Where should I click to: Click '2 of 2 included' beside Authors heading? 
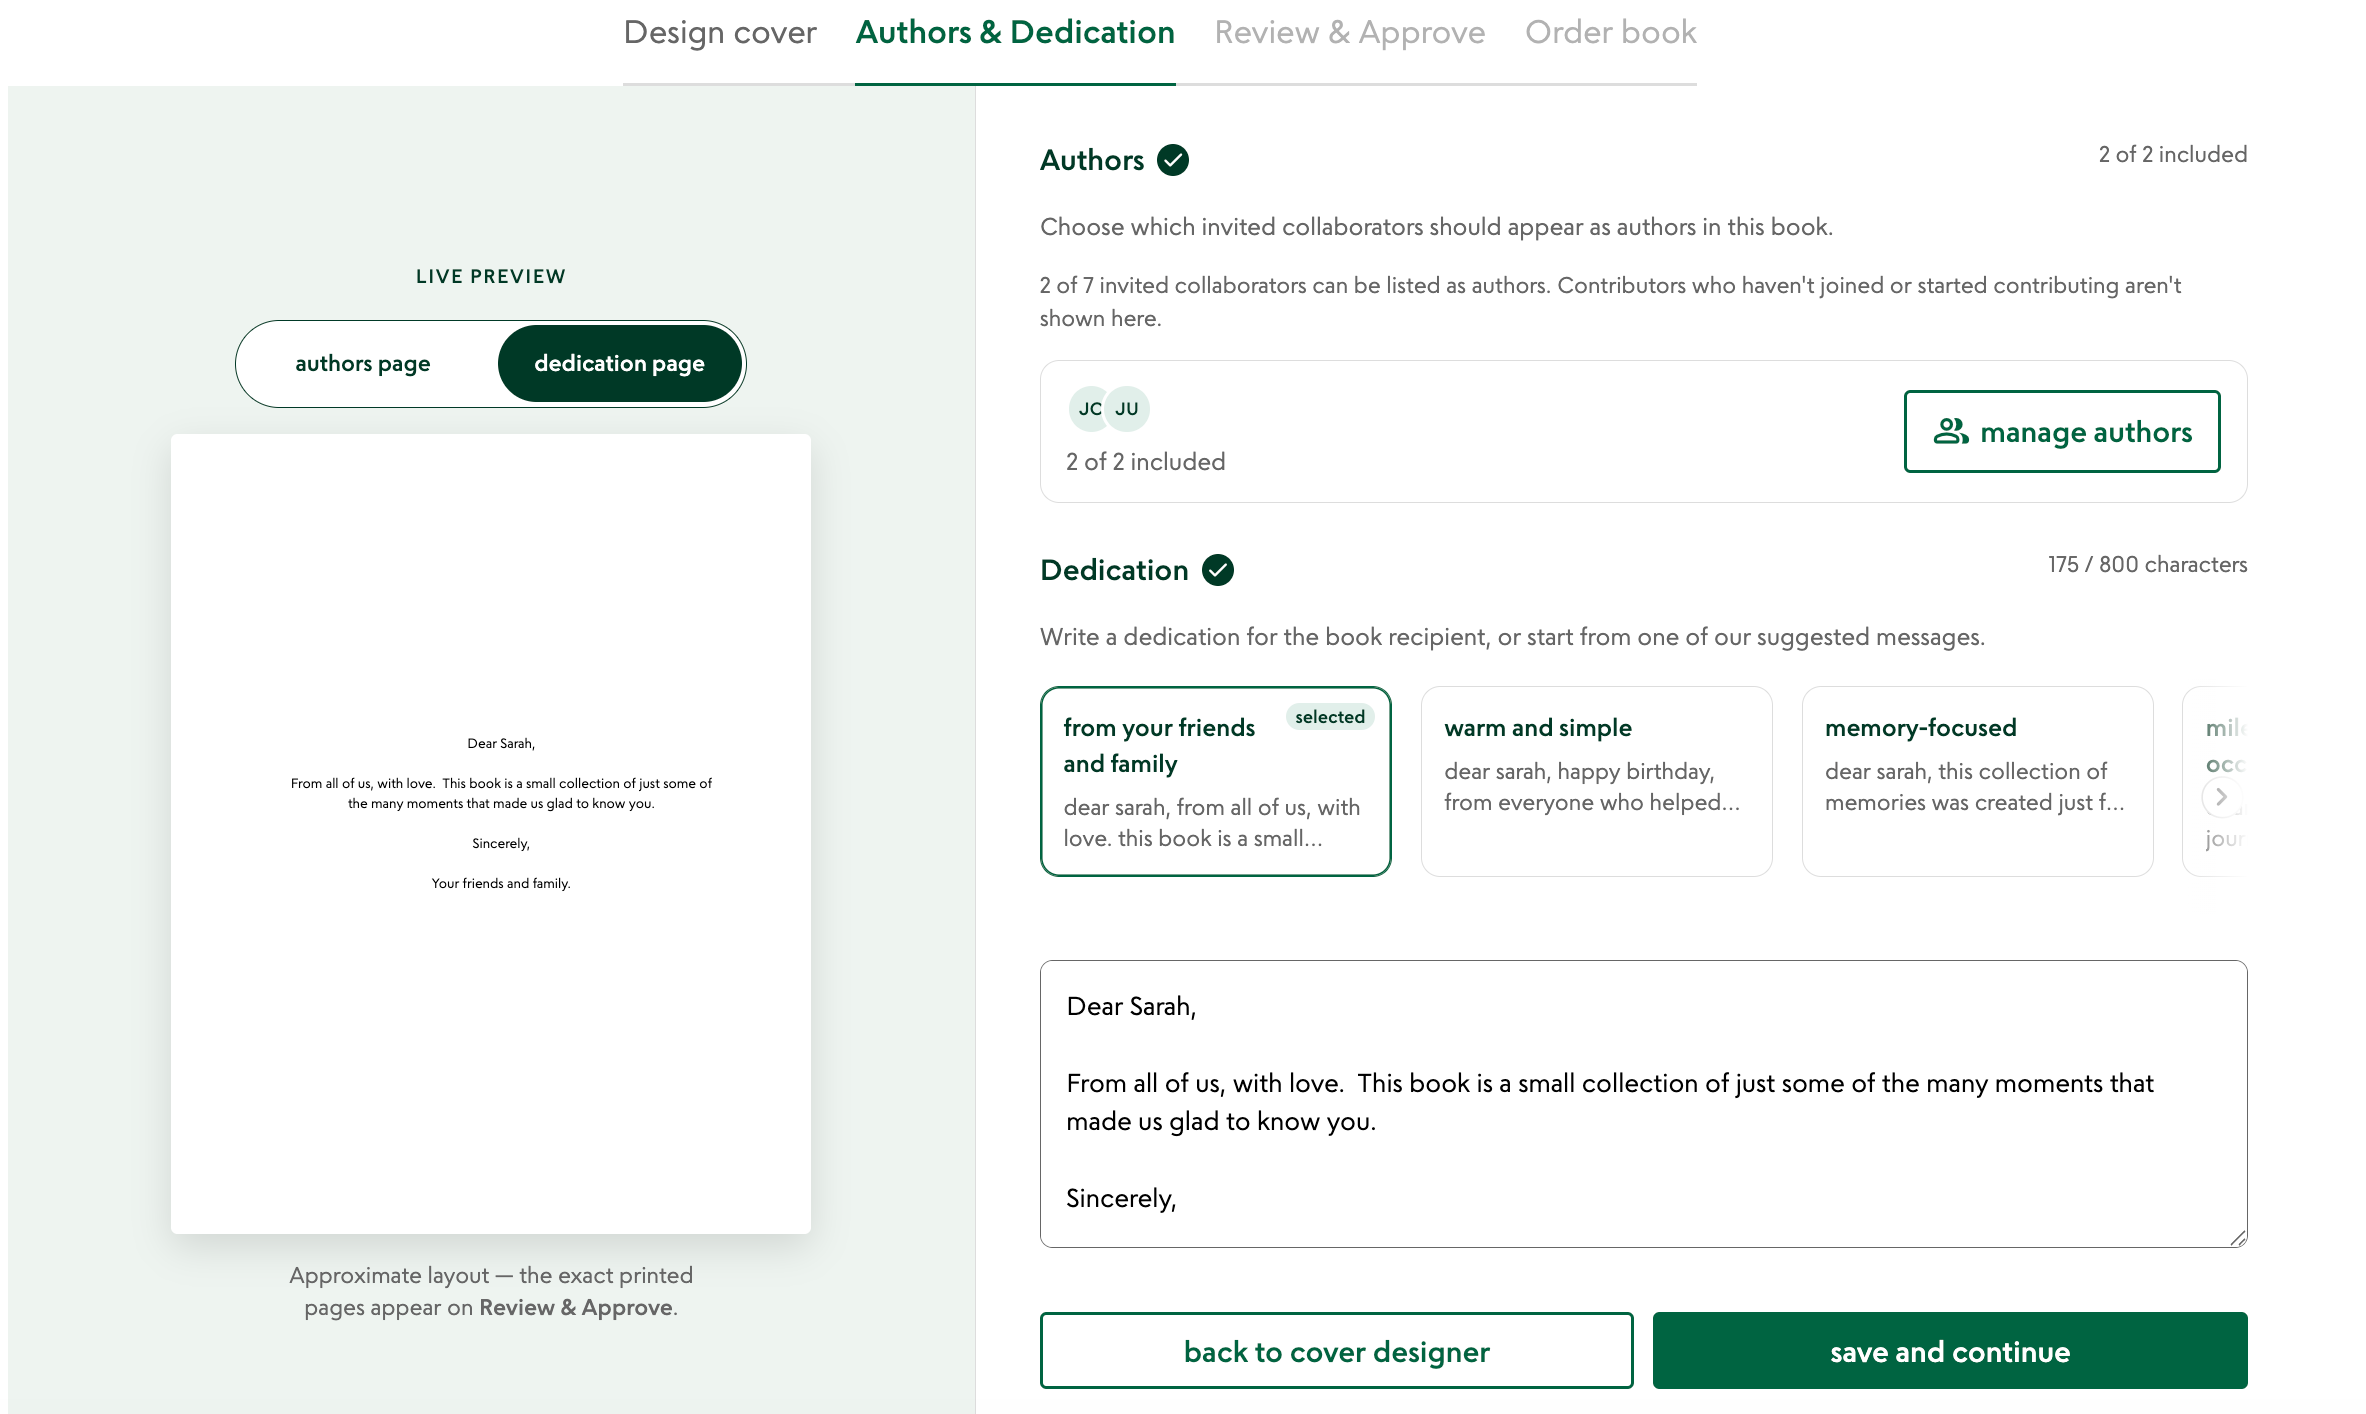pyautogui.click(x=2172, y=155)
